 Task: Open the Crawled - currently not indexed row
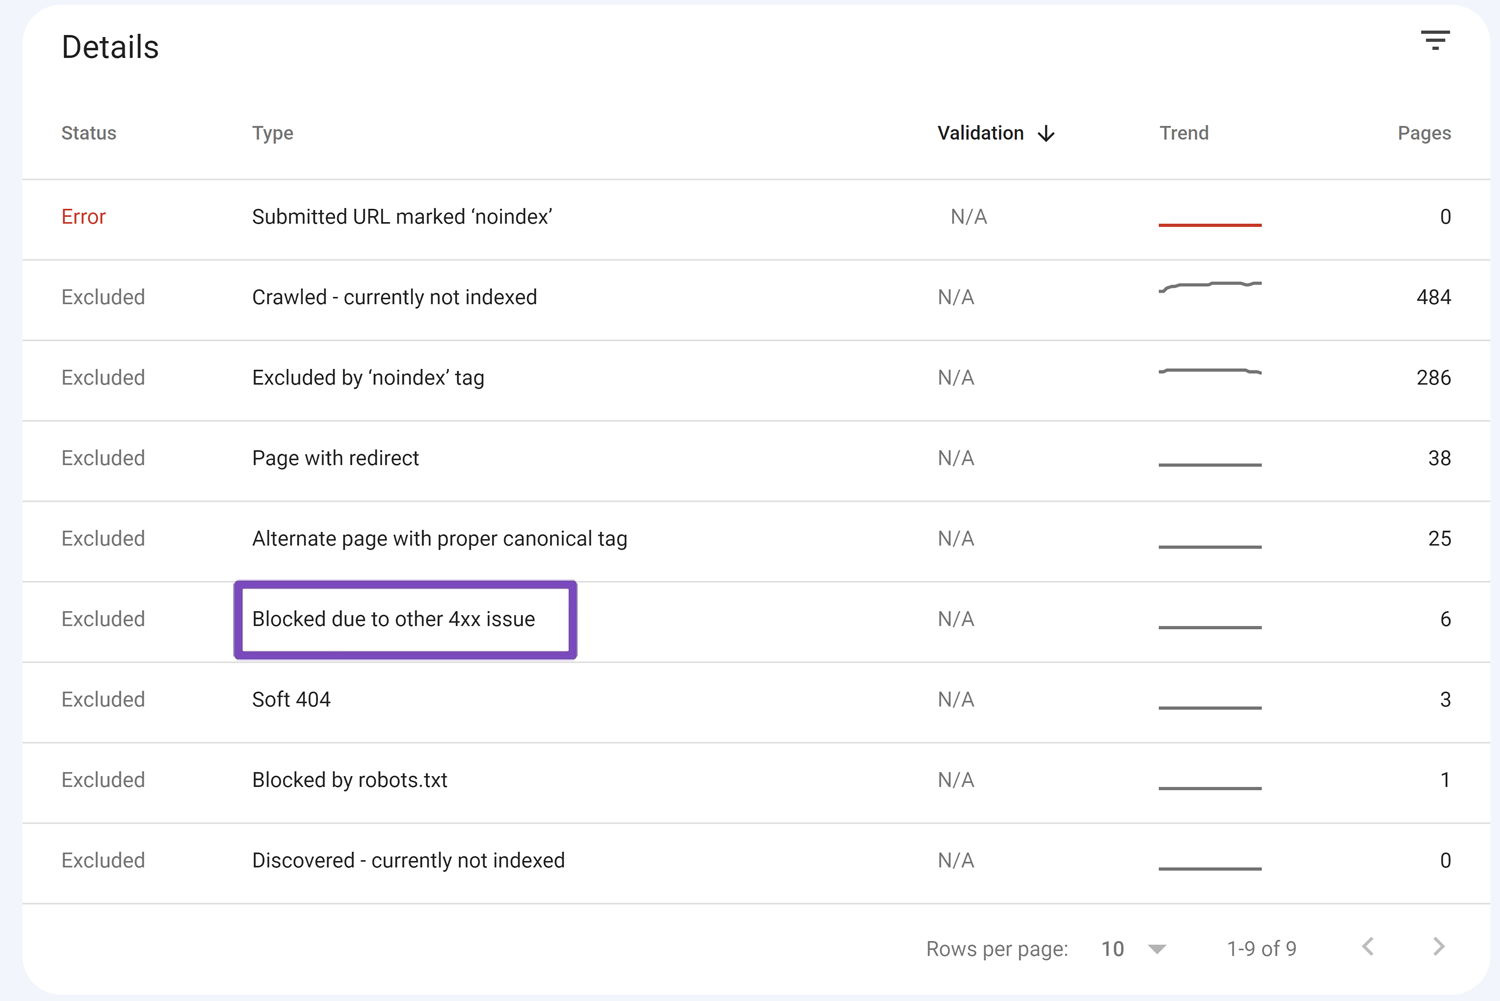coord(756,300)
